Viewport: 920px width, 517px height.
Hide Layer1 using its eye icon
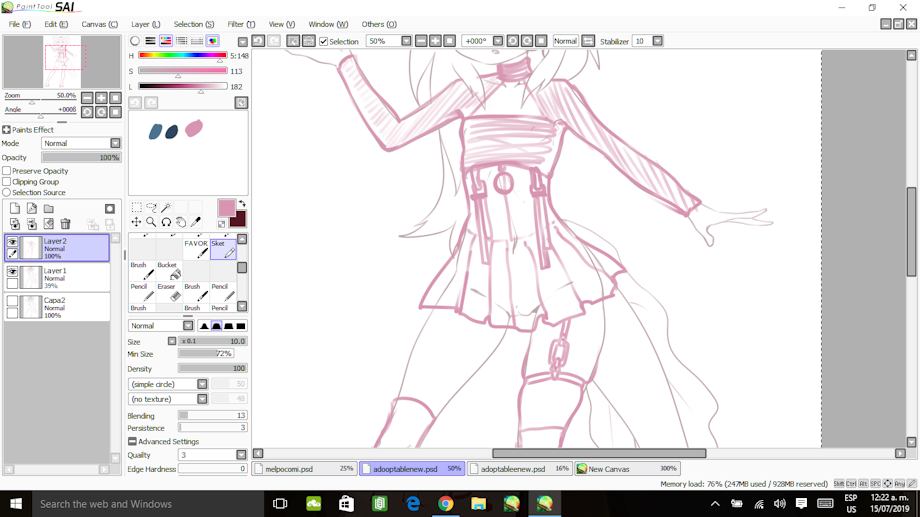coord(12,271)
